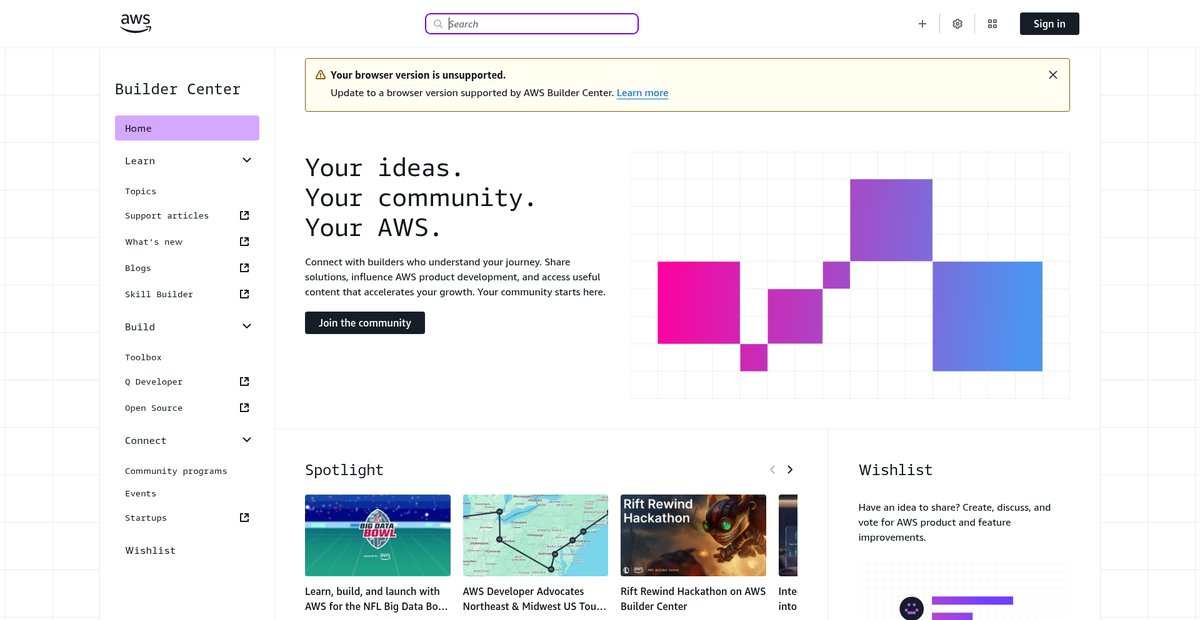The width and height of the screenshot is (1200, 620).
Task: Click 'AWS Developer Advocates Northeast & Midwest' title
Action: pyautogui.click(x=535, y=598)
